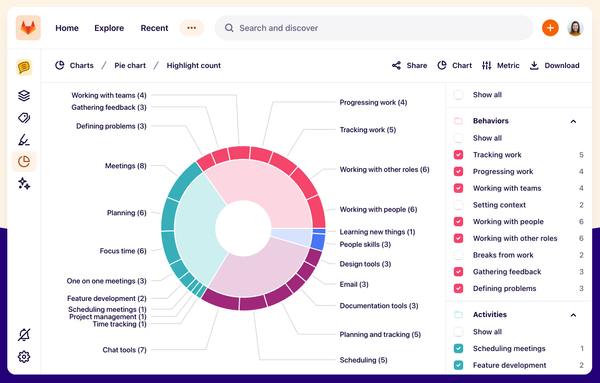The height and width of the screenshot is (383, 600).
Task: Click the Share network icon
Action: tap(396, 65)
